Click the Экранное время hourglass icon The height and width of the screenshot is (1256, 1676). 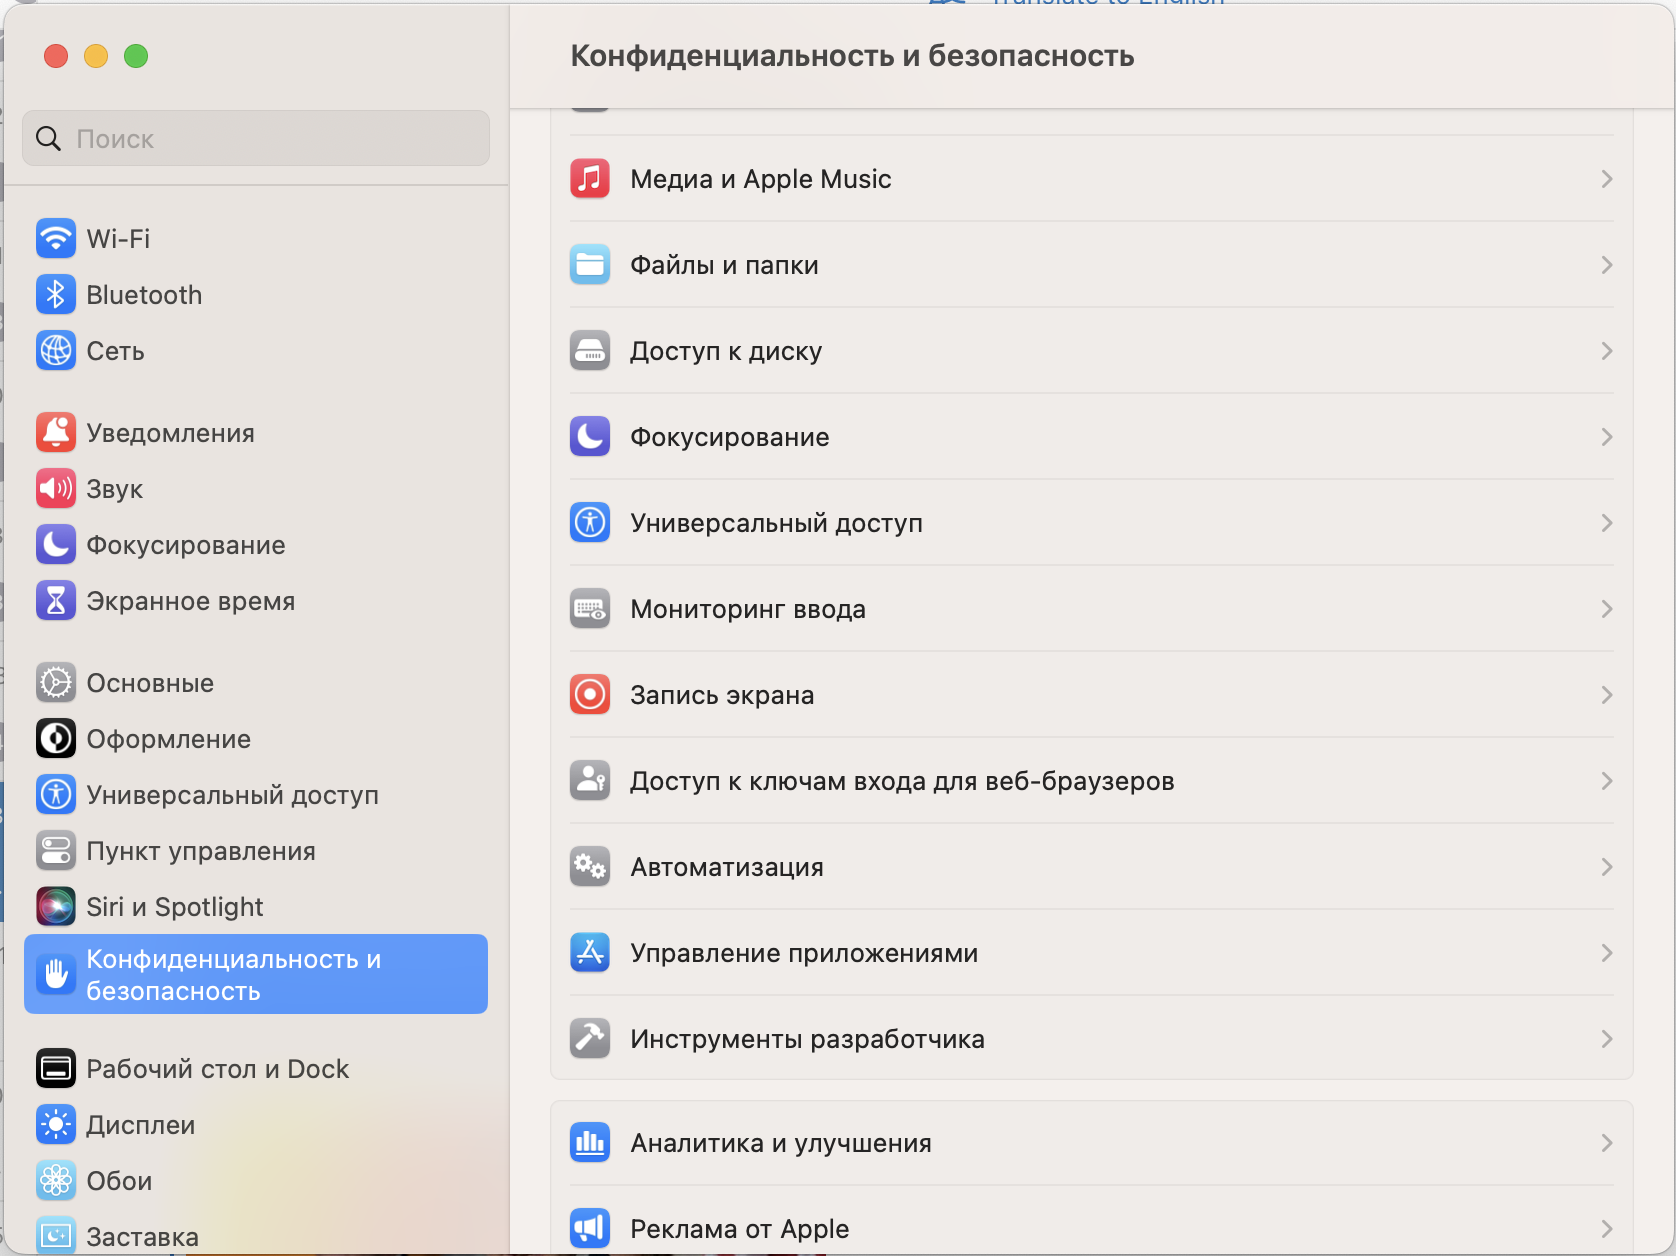coord(56,600)
